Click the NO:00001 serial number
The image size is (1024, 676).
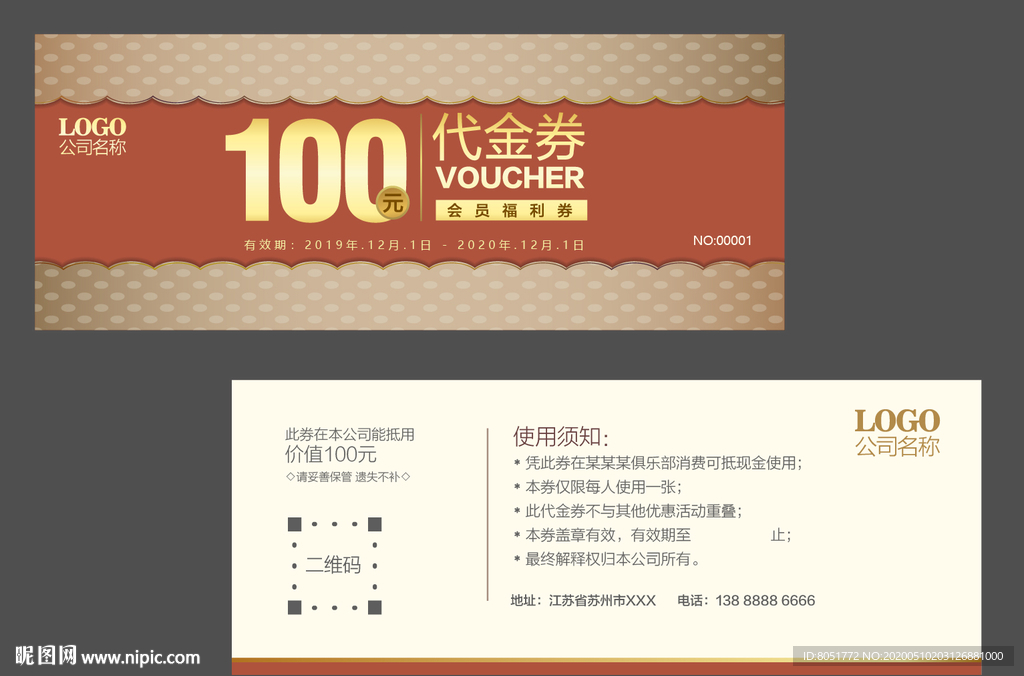(722, 240)
